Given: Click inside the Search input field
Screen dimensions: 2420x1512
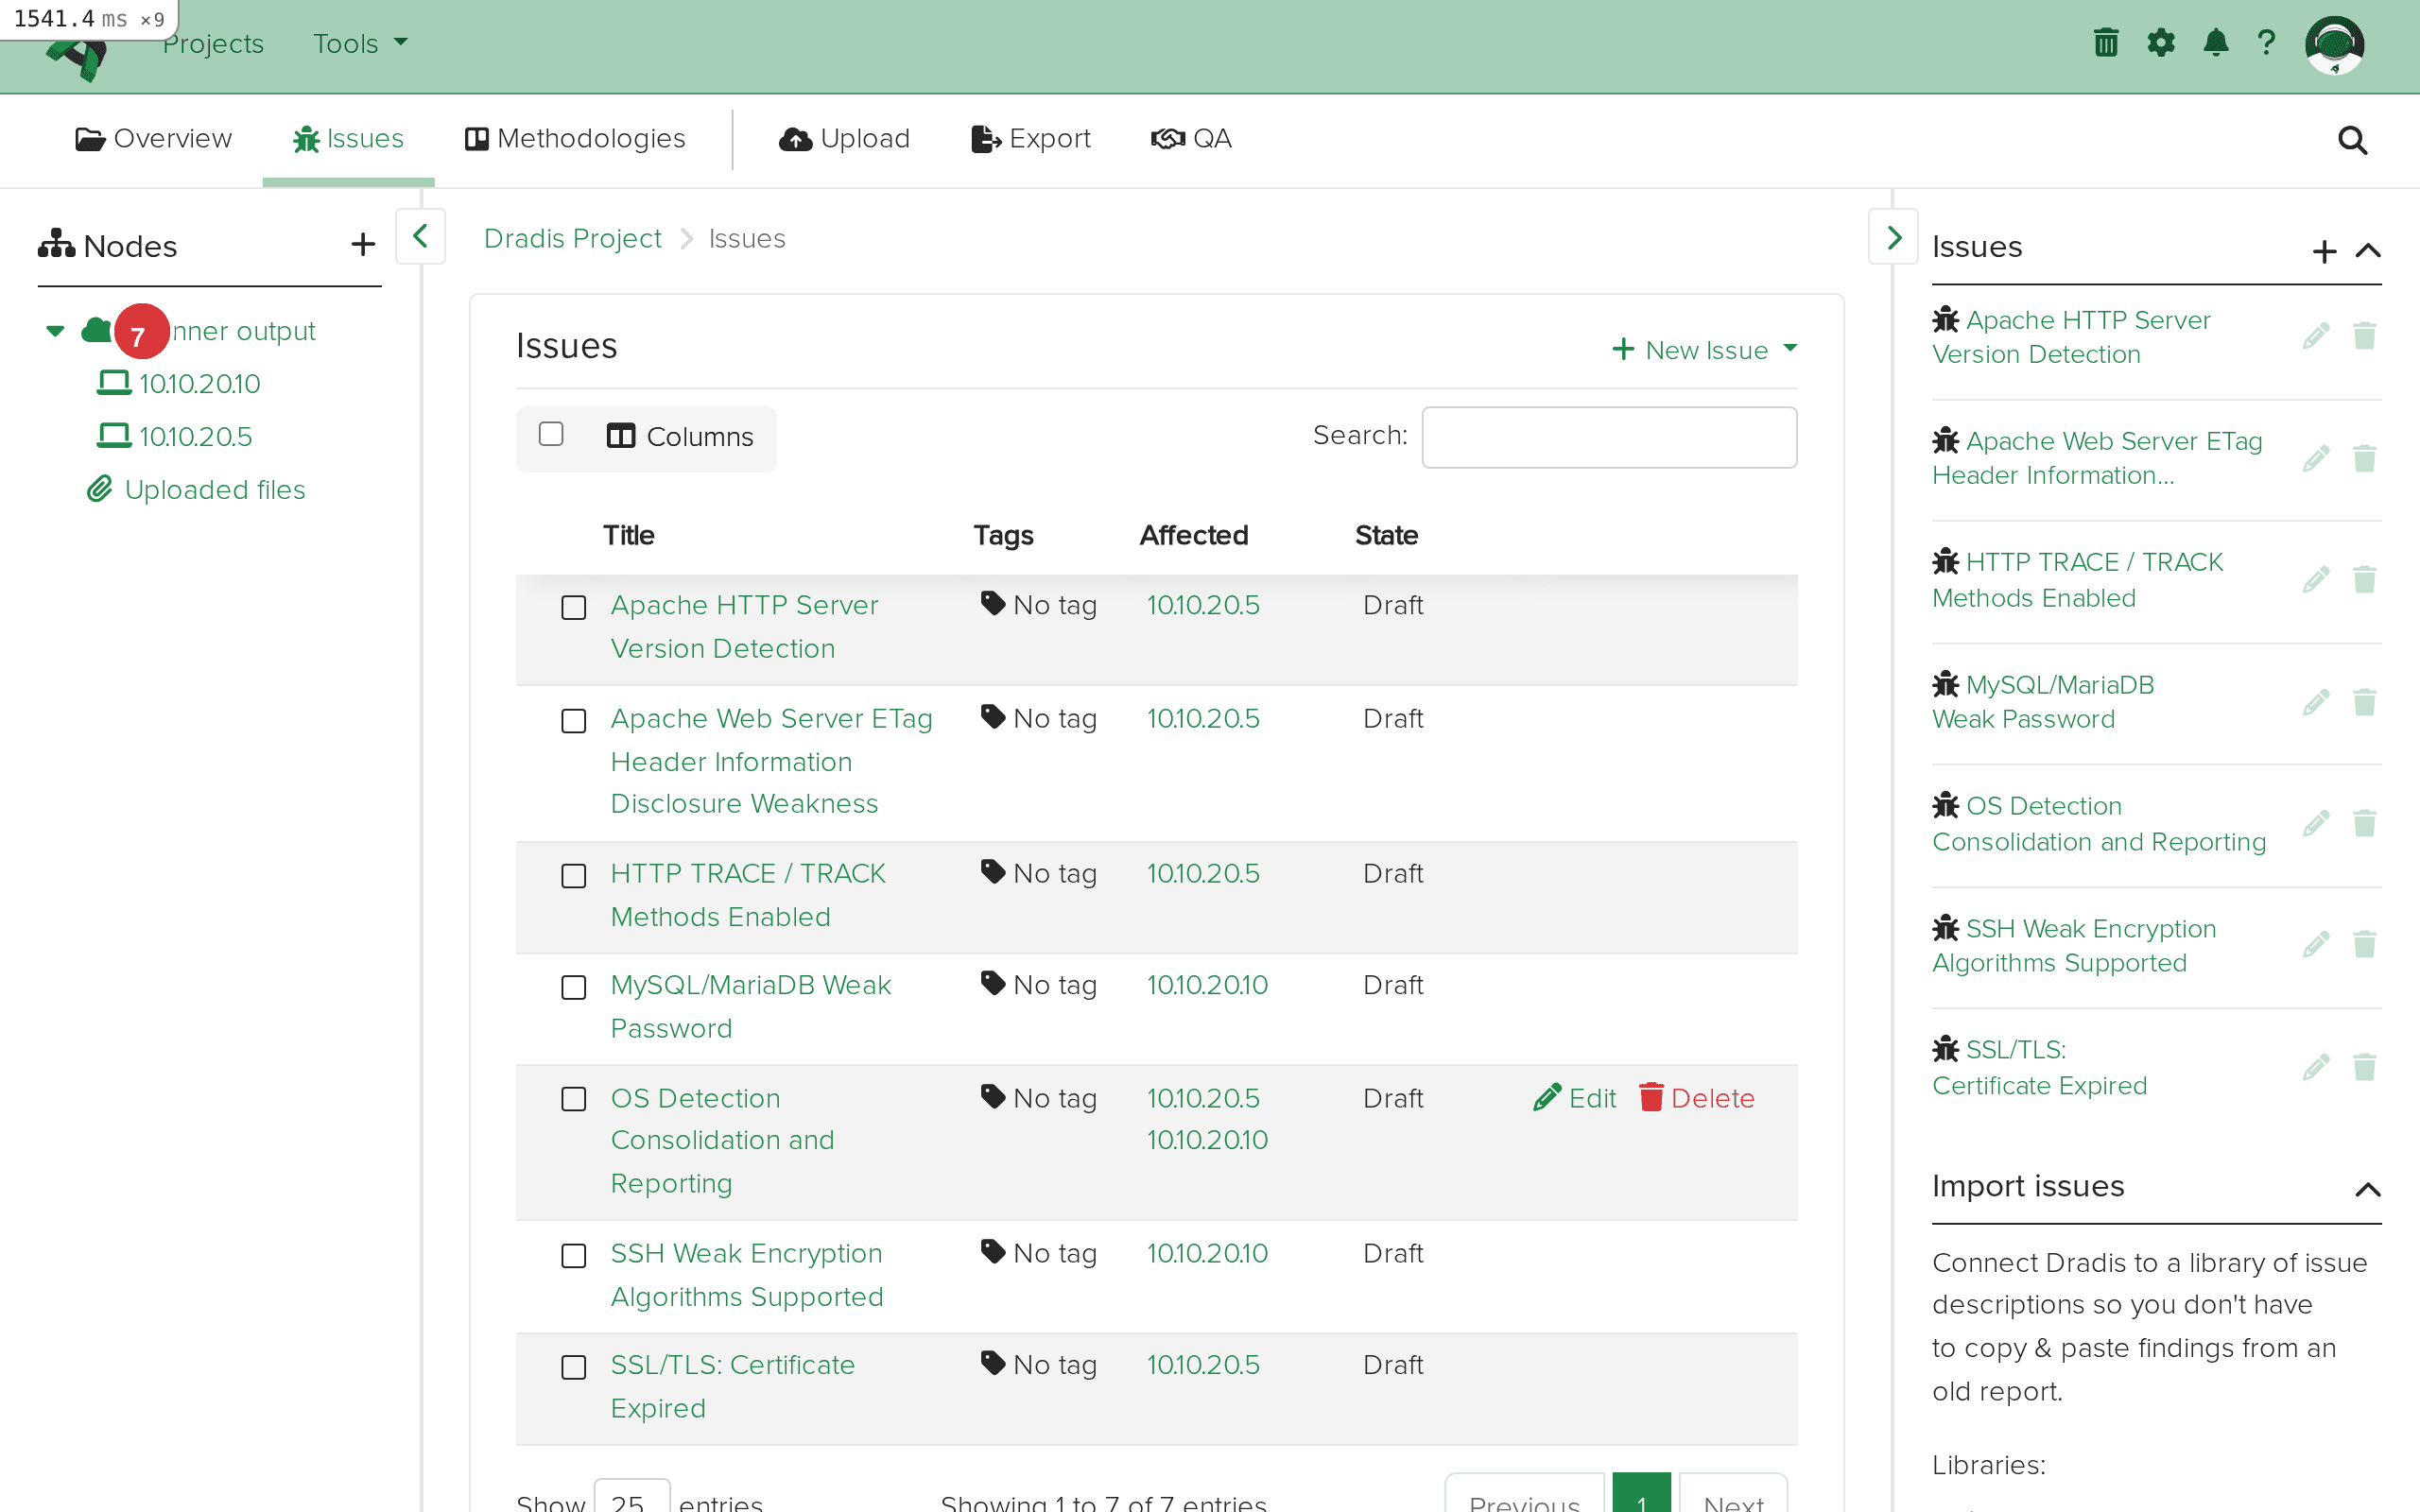Looking at the screenshot, I should [1608, 437].
